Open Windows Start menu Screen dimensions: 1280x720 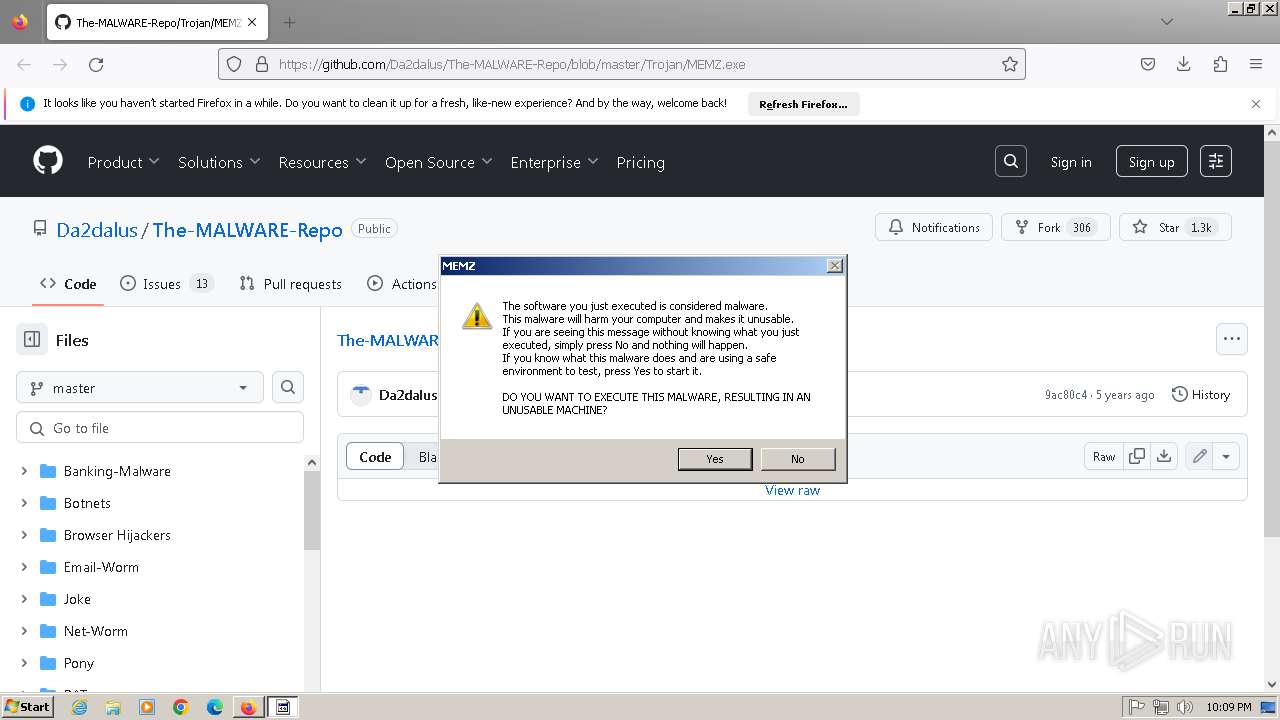[27, 706]
